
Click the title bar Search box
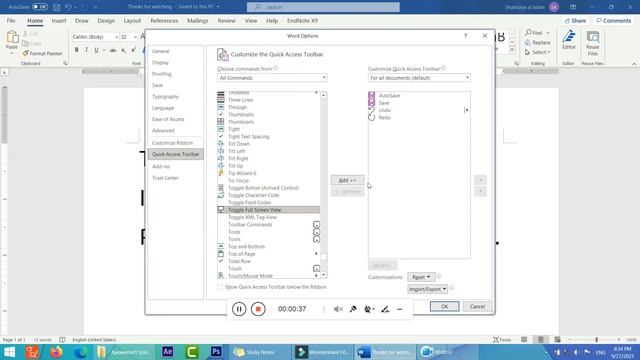point(323,7)
